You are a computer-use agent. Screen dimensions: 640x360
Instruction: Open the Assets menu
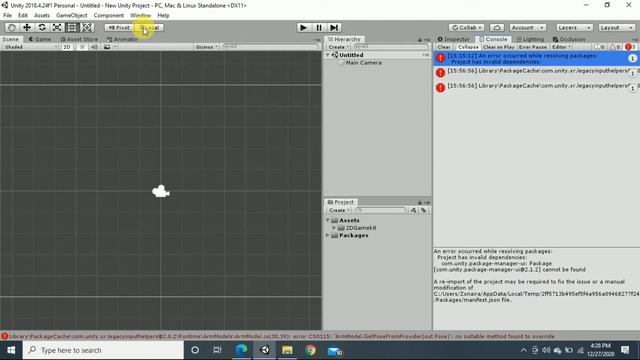point(42,15)
